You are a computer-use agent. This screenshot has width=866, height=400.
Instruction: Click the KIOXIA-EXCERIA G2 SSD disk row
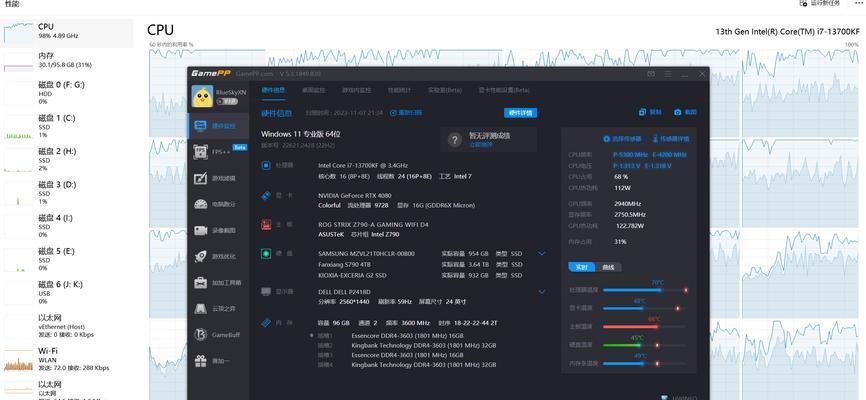click(420, 275)
